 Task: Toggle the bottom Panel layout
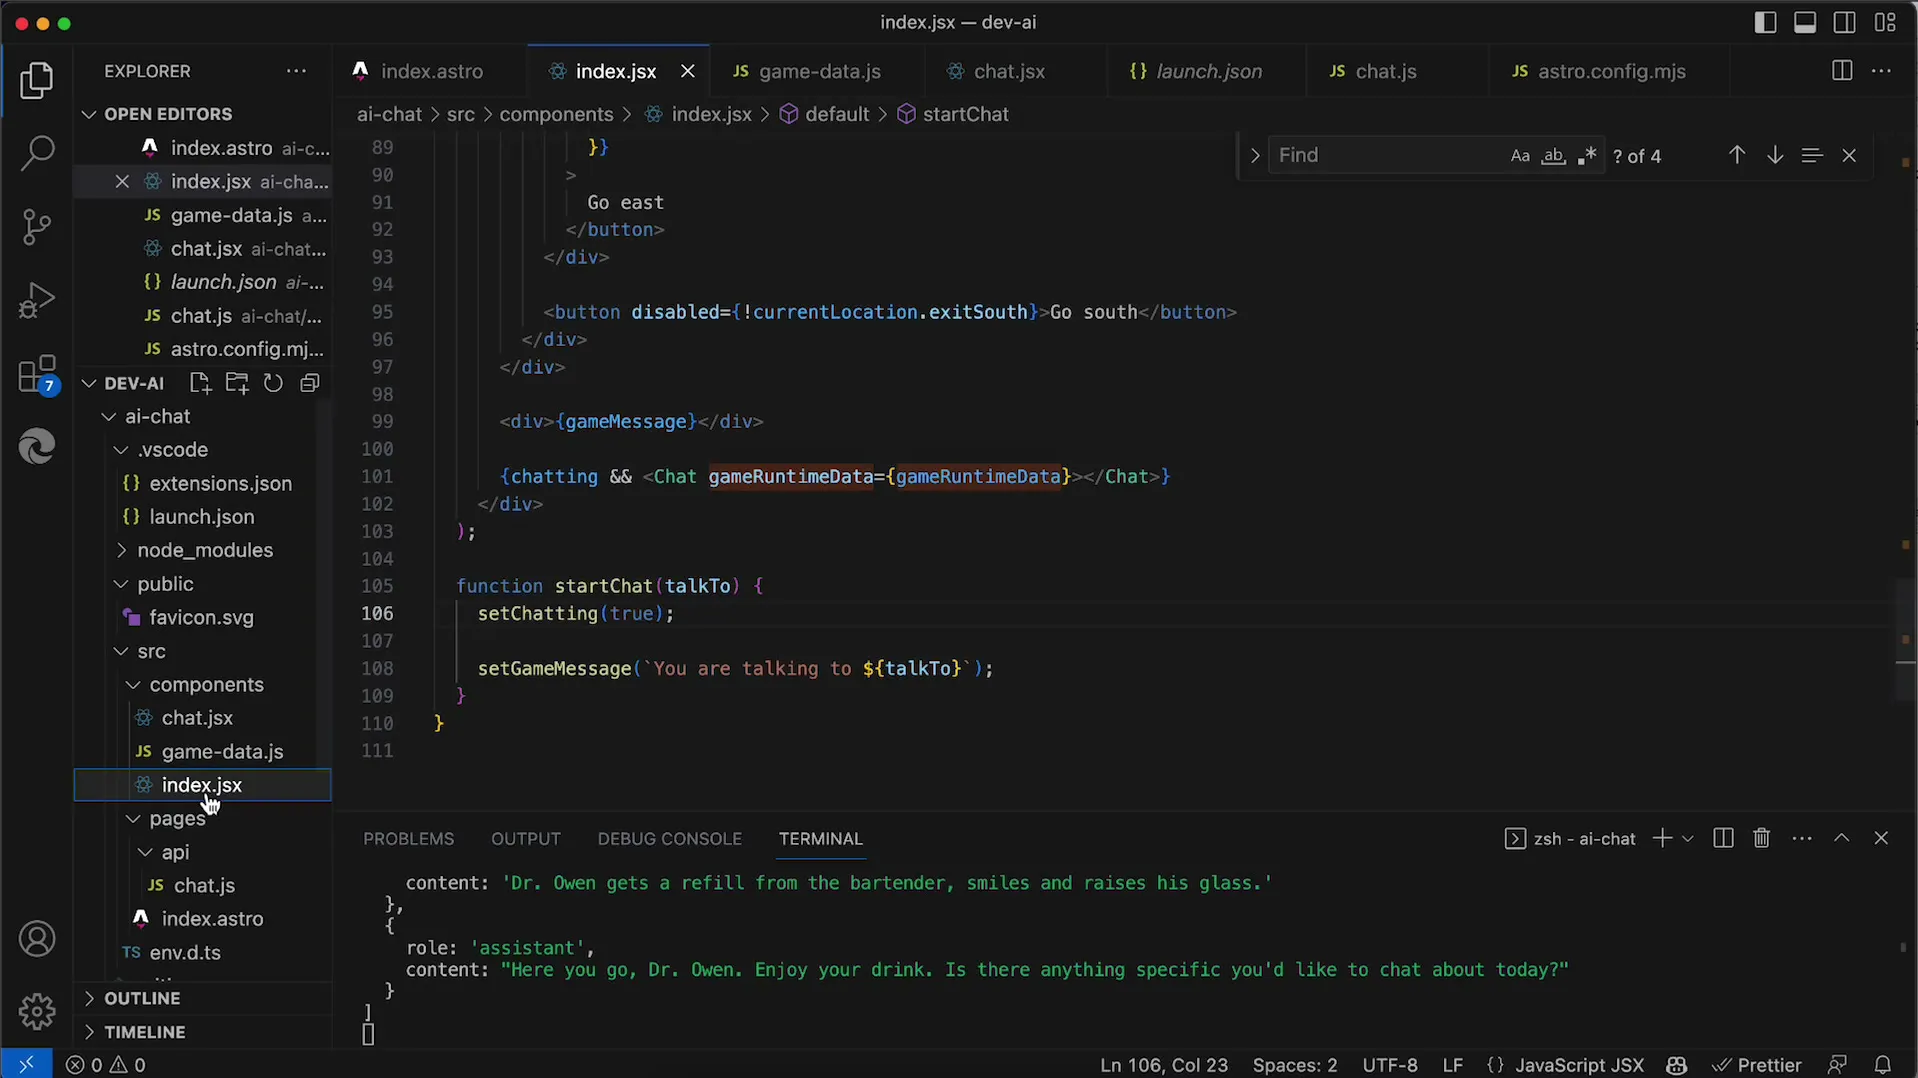pos(1805,22)
